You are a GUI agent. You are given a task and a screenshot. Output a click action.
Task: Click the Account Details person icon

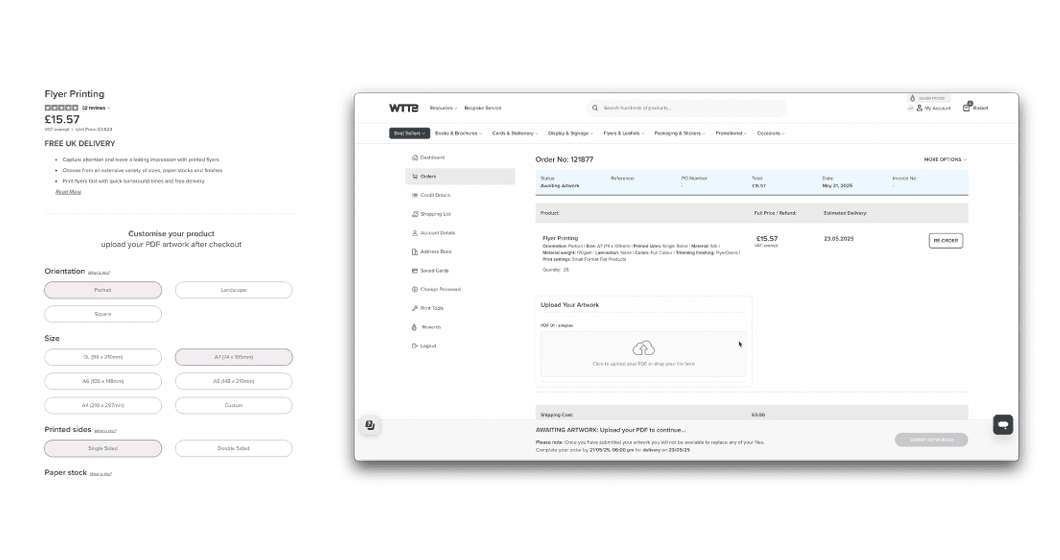pyautogui.click(x=414, y=233)
